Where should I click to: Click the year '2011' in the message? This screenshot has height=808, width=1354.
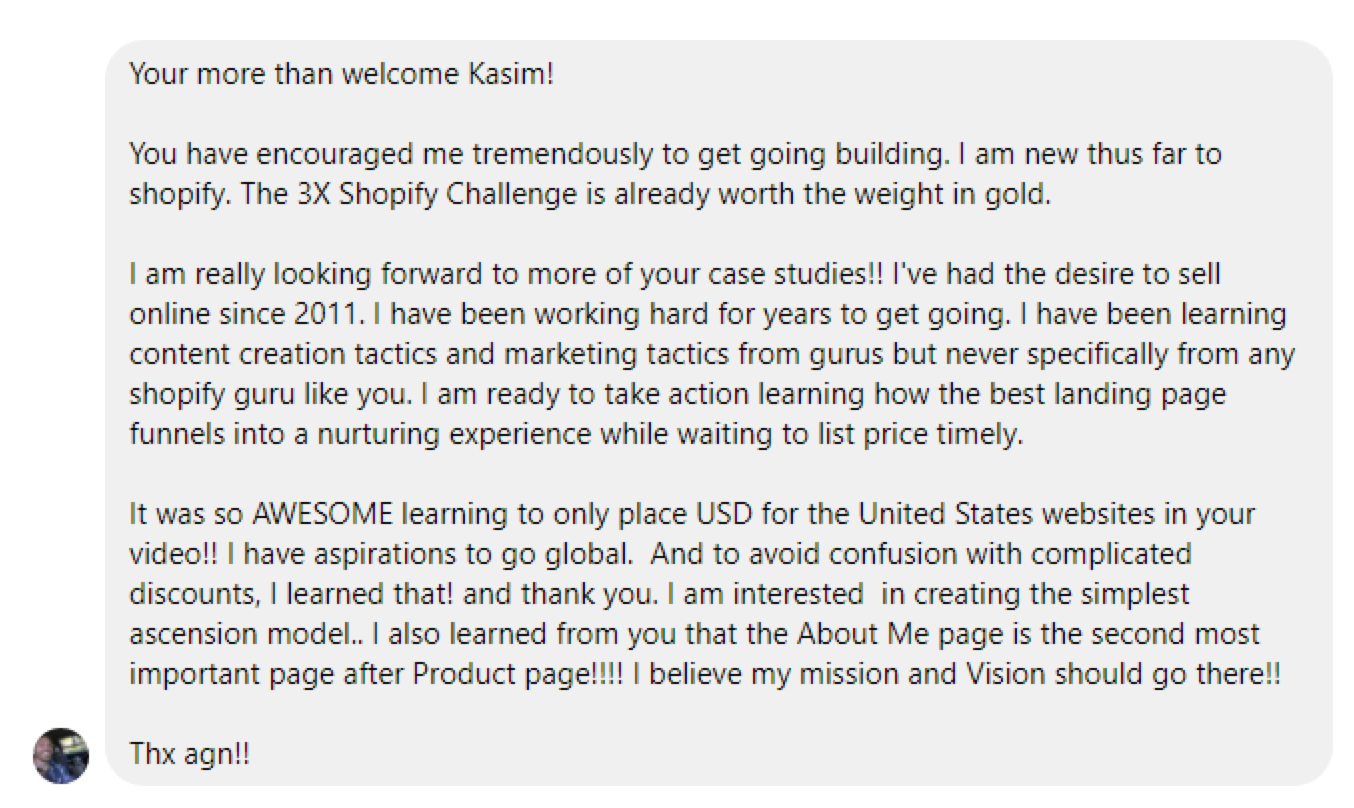click(326, 314)
